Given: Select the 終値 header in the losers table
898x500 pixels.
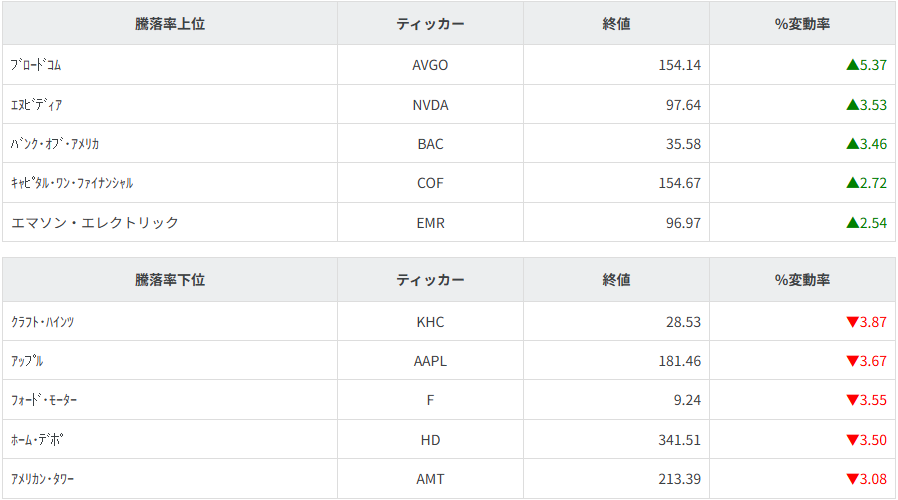Looking at the screenshot, I should tap(616, 280).
